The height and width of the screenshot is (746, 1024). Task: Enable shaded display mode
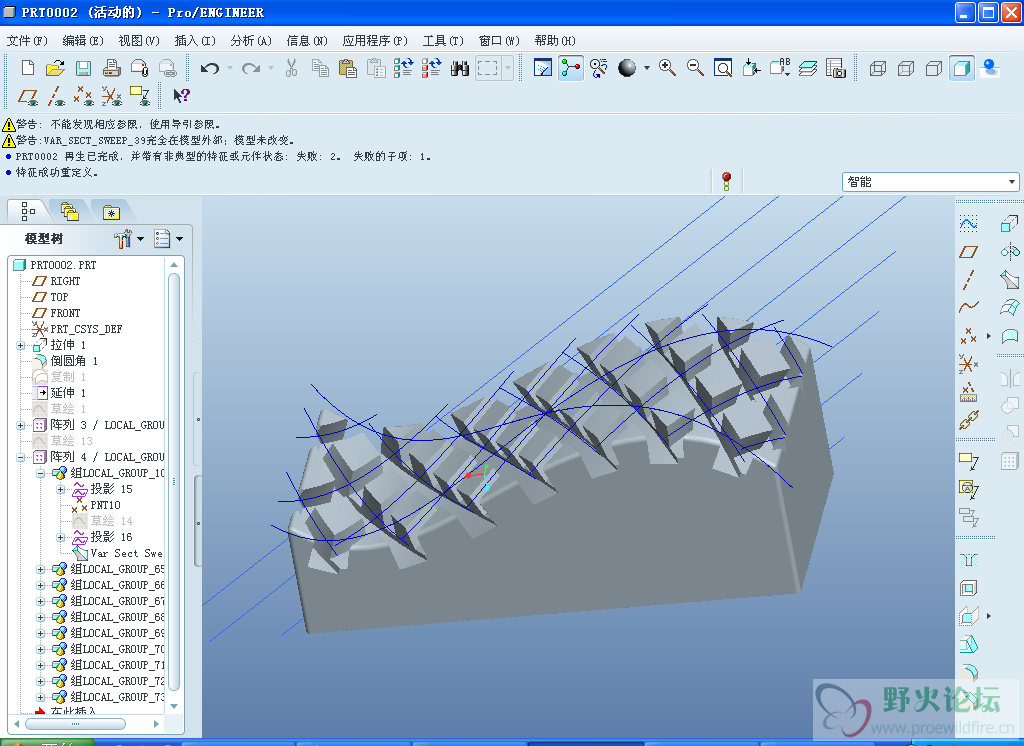pos(962,68)
